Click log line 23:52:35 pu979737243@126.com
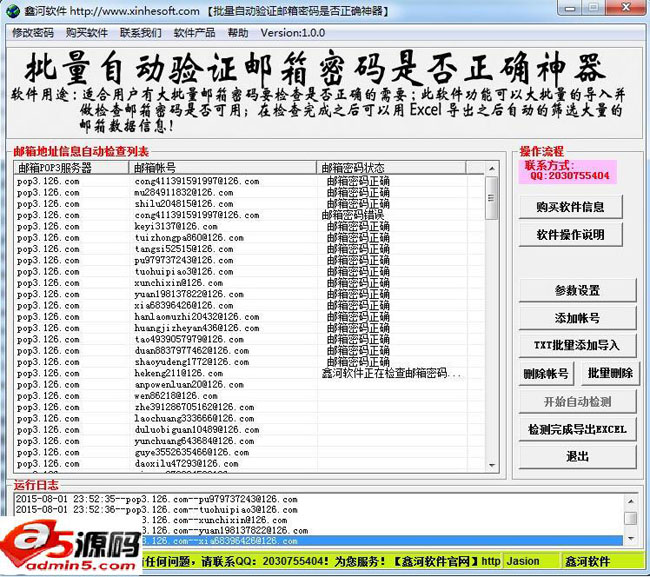Image resolution: width=650 pixels, height=577 pixels. tap(319, 499)
